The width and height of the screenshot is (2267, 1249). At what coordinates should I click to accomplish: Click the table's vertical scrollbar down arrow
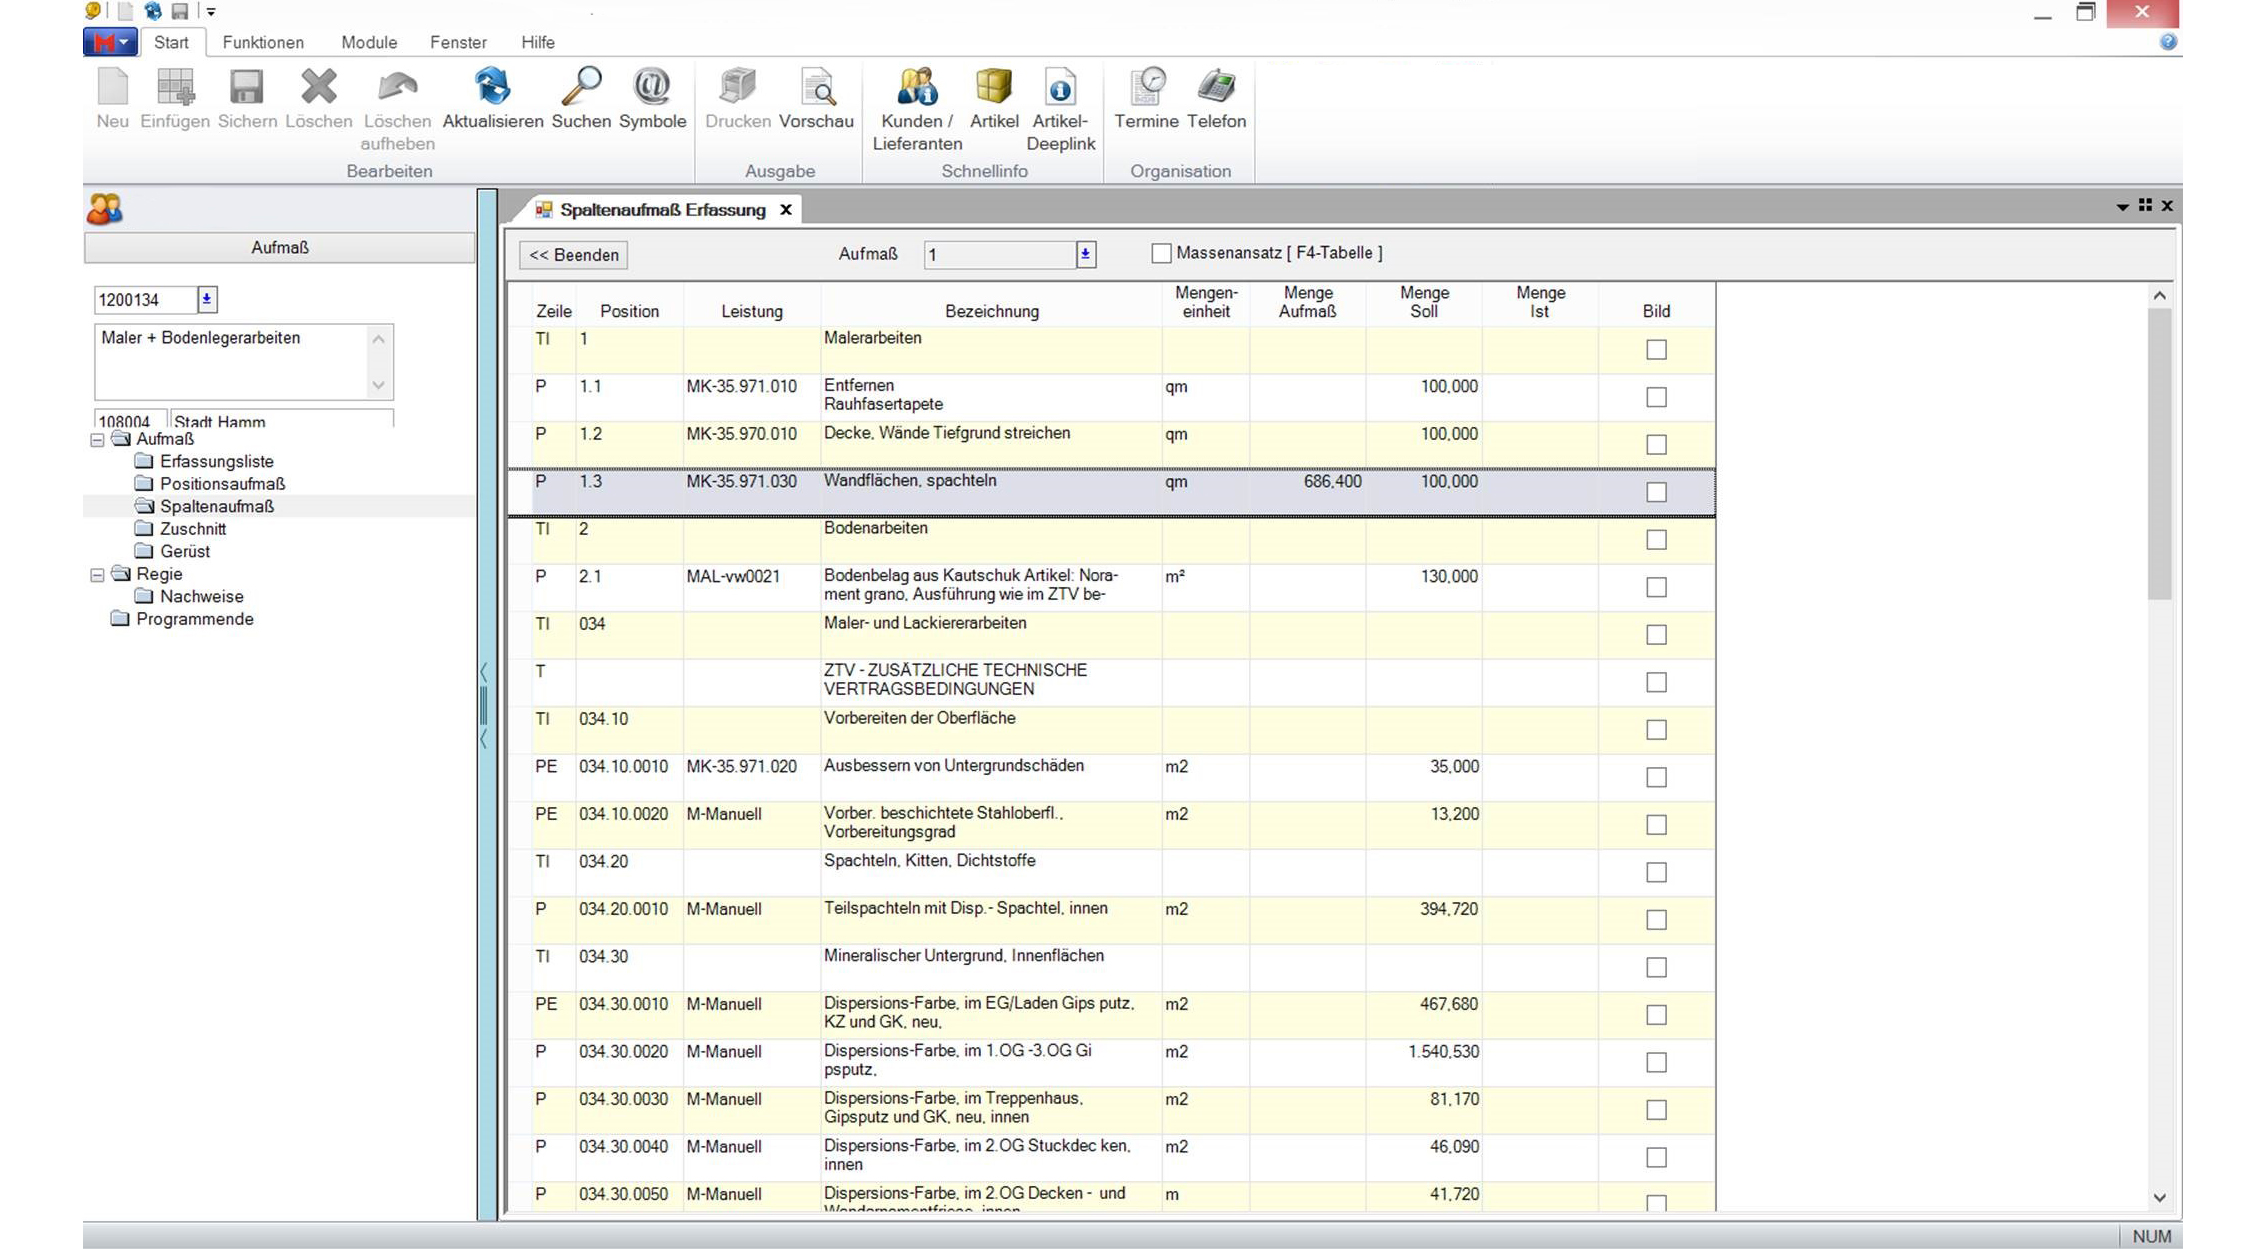pyautogui.click(x=2159, y=1198)
